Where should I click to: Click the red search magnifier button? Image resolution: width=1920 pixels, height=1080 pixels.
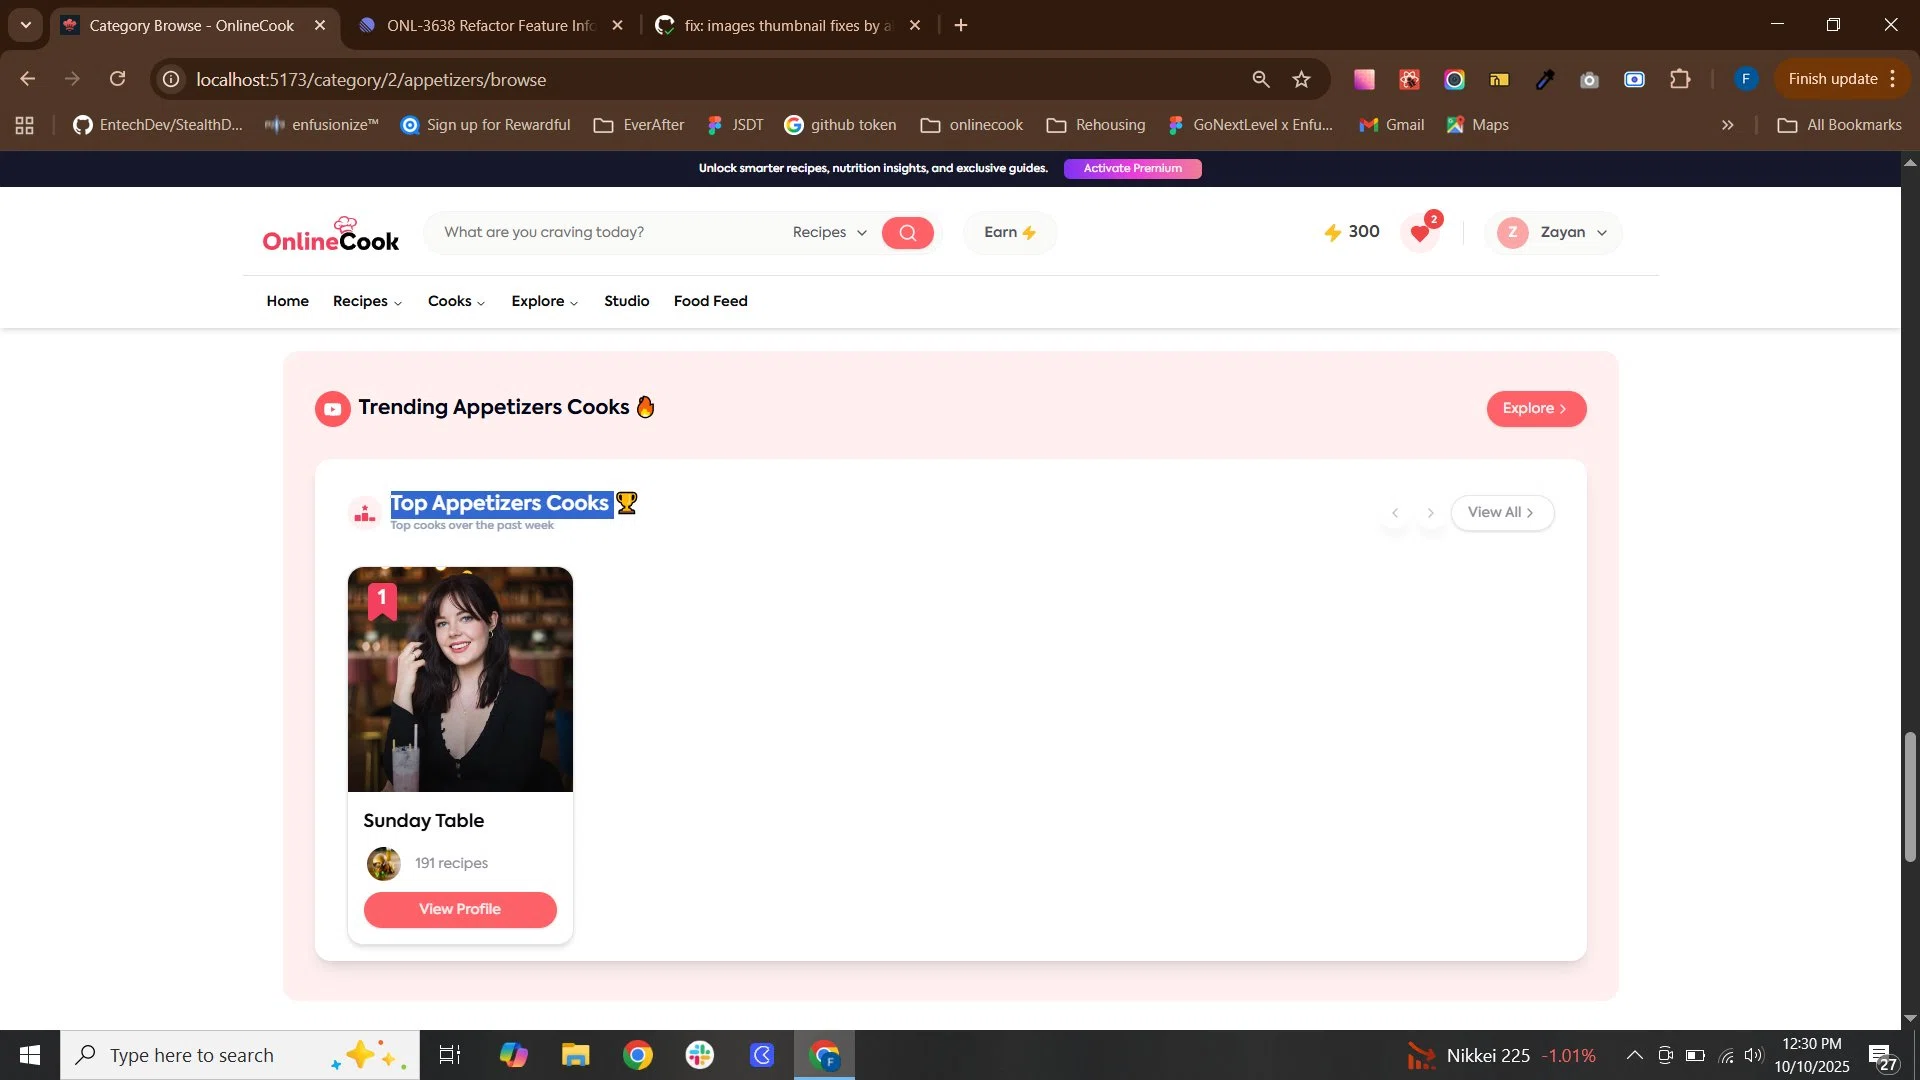pyautogui.click(x=907, y=233)
